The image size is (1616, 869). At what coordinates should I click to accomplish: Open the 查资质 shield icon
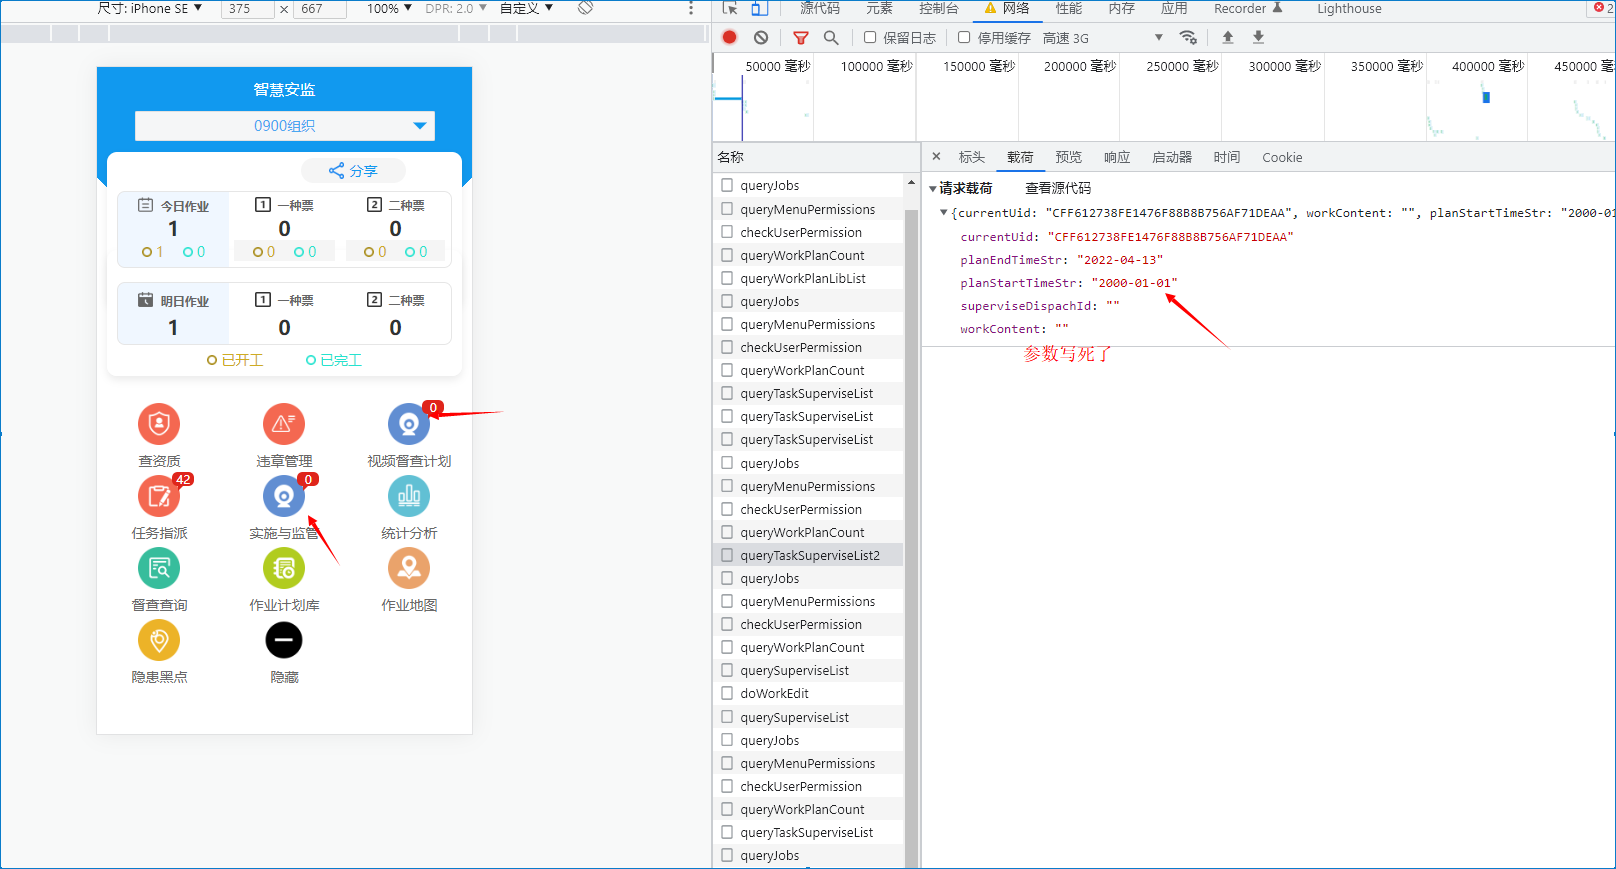(x=159, y=424)
